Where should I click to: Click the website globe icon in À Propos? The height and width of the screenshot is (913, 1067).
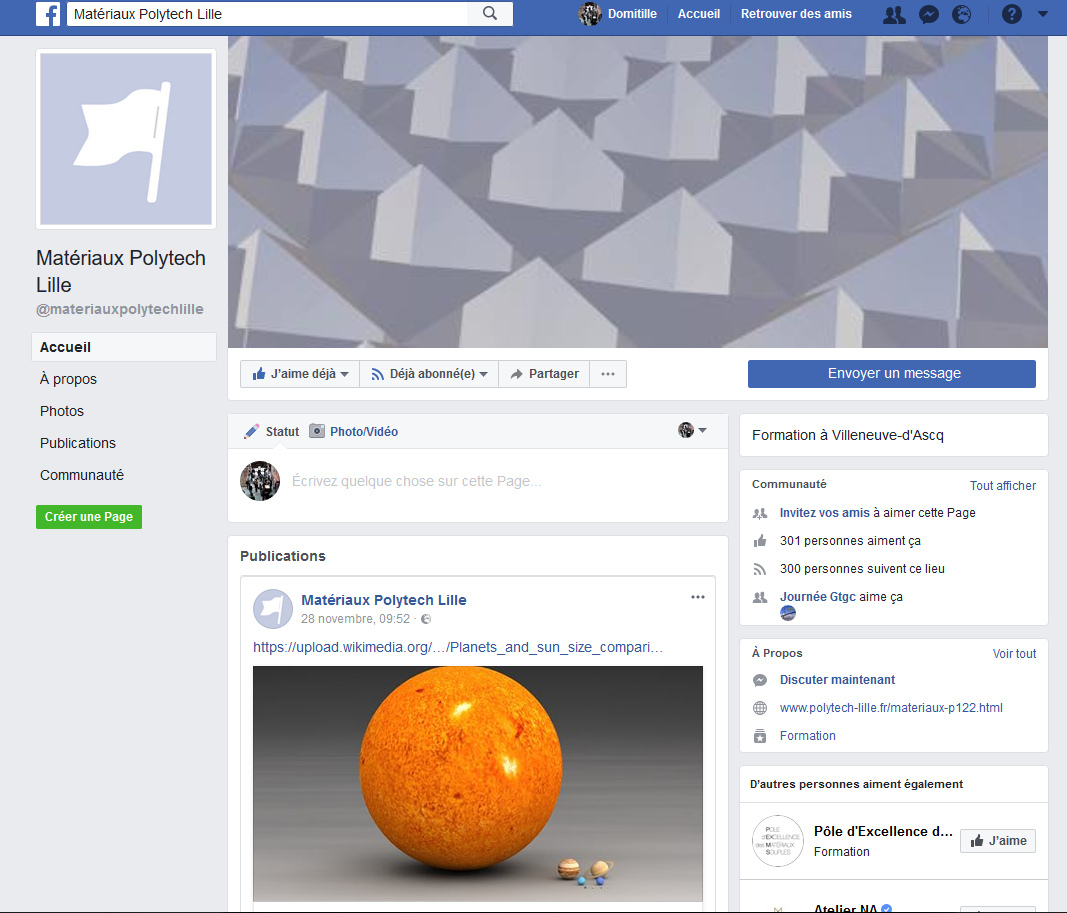[x=760, y=708]
